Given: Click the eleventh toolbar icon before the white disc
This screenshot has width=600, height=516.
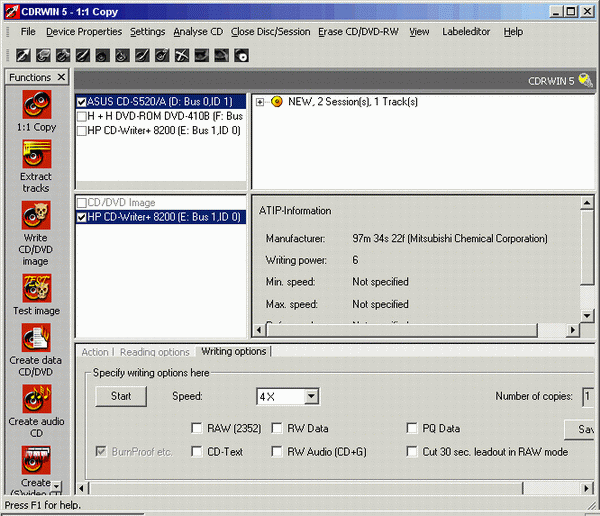Looking at the screenshot, I should (x=222, y=56).
